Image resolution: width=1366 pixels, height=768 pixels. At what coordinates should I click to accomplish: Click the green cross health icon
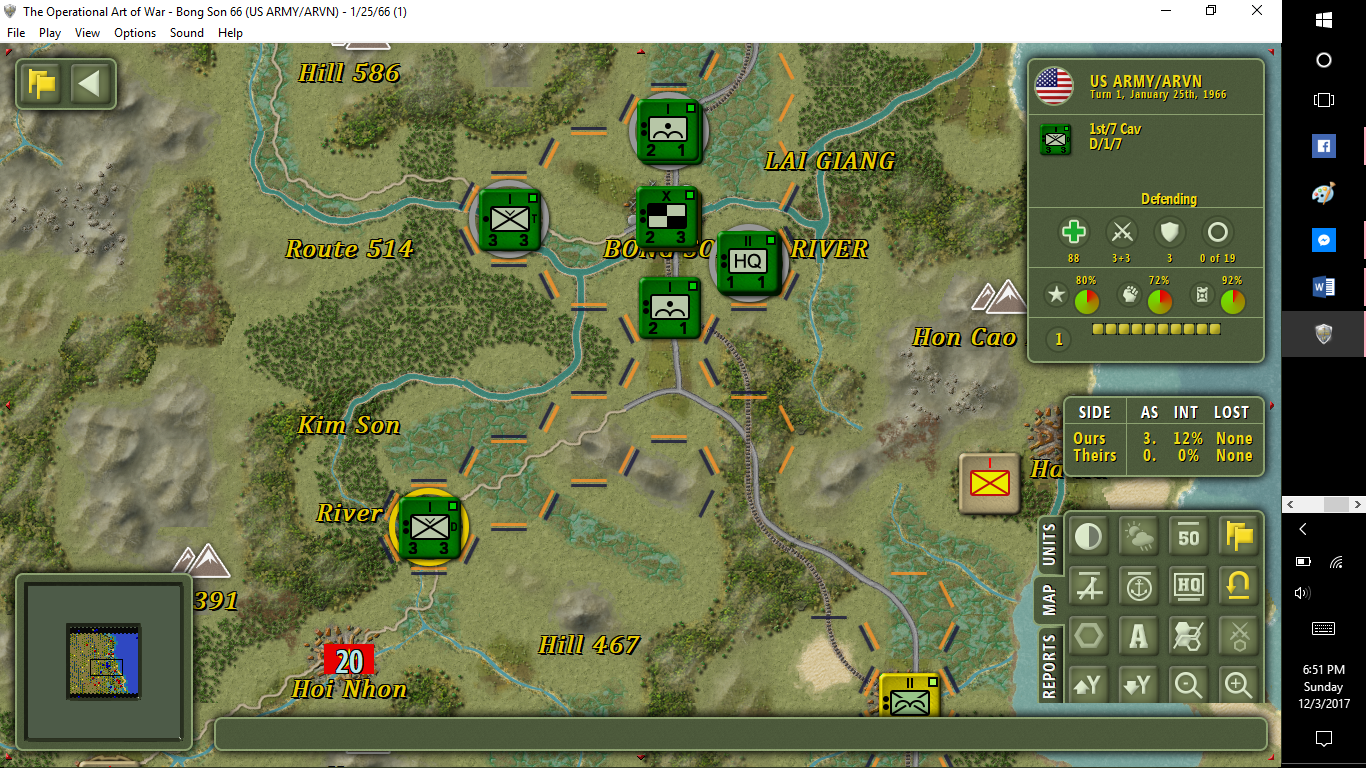[x=1074, y=233]
